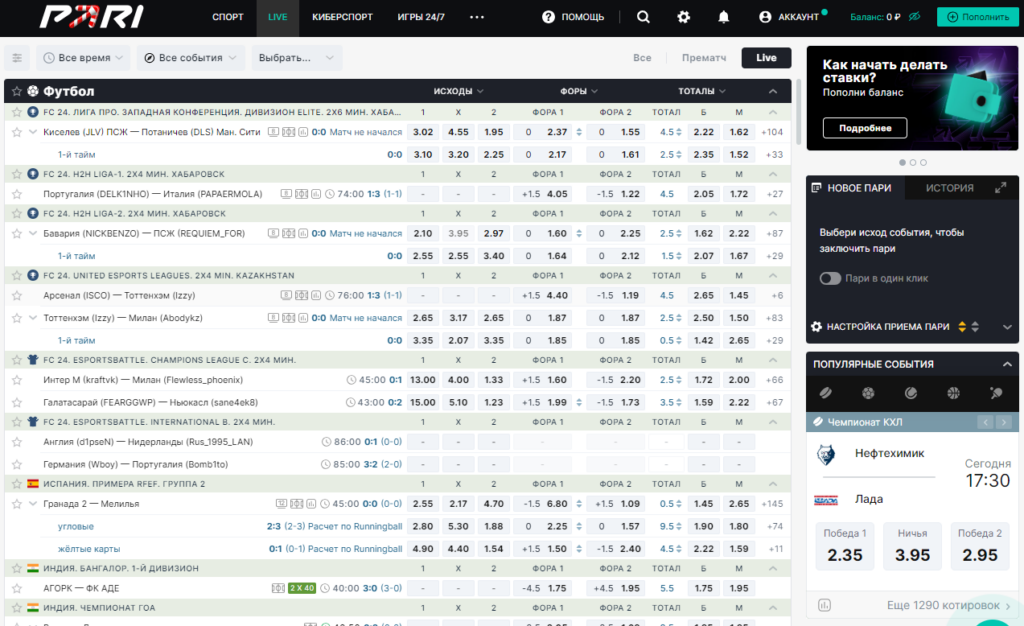Open the ИГРЫ 24/7 menu
The width and height of the screenshot is (1024, 626).
point(421,17)
